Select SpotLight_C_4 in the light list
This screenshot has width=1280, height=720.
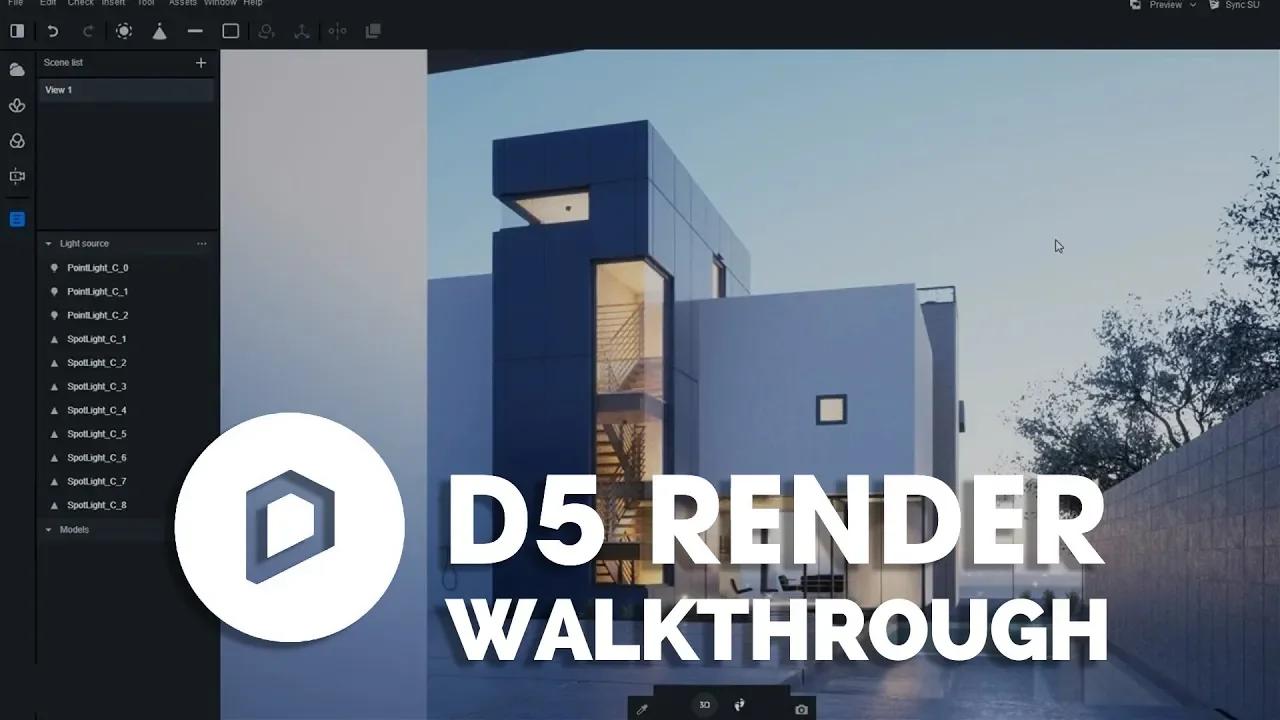click(97, 410)
